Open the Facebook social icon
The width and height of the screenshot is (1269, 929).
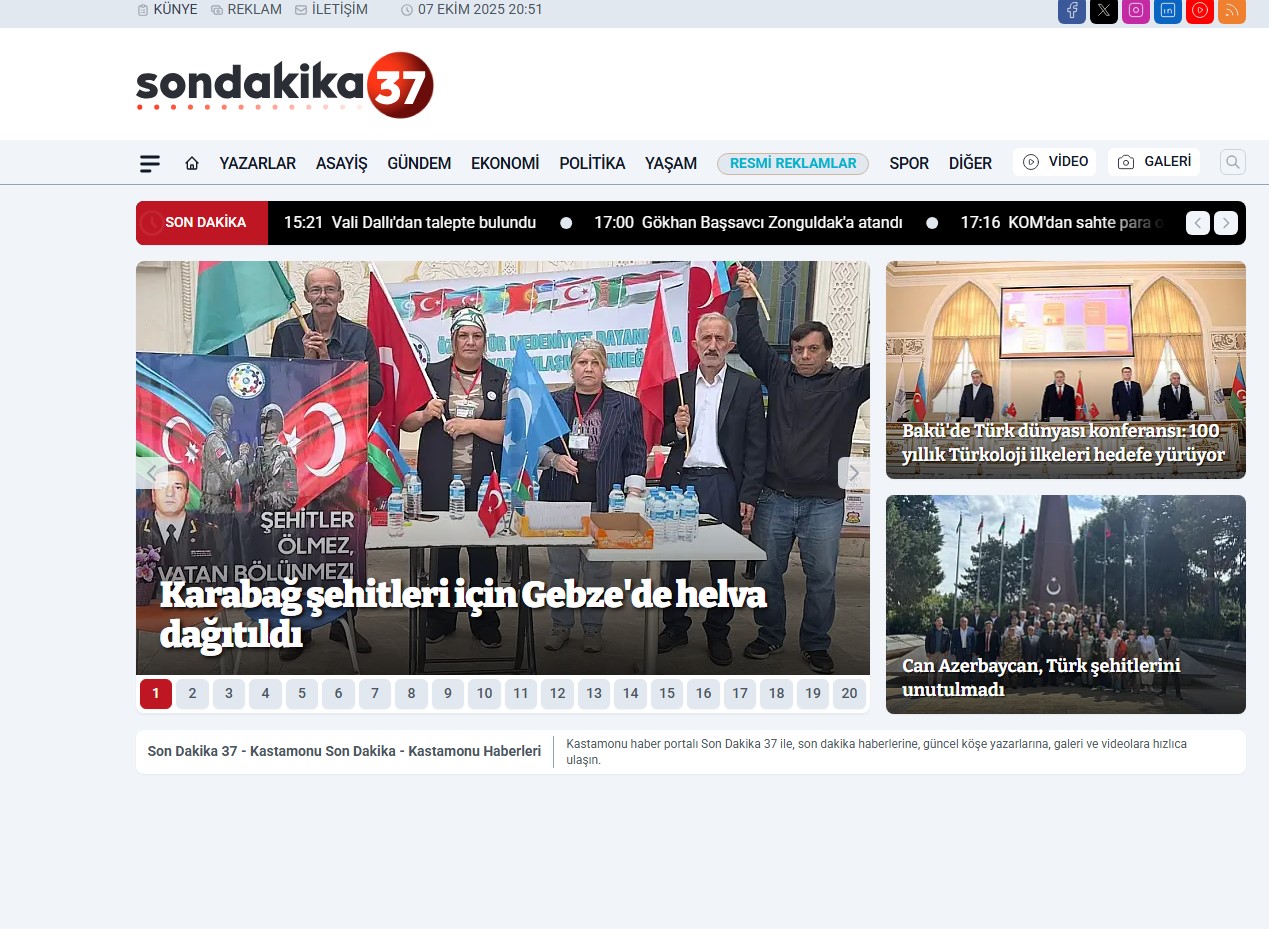pyautogui.click(x=1071, y=10)
